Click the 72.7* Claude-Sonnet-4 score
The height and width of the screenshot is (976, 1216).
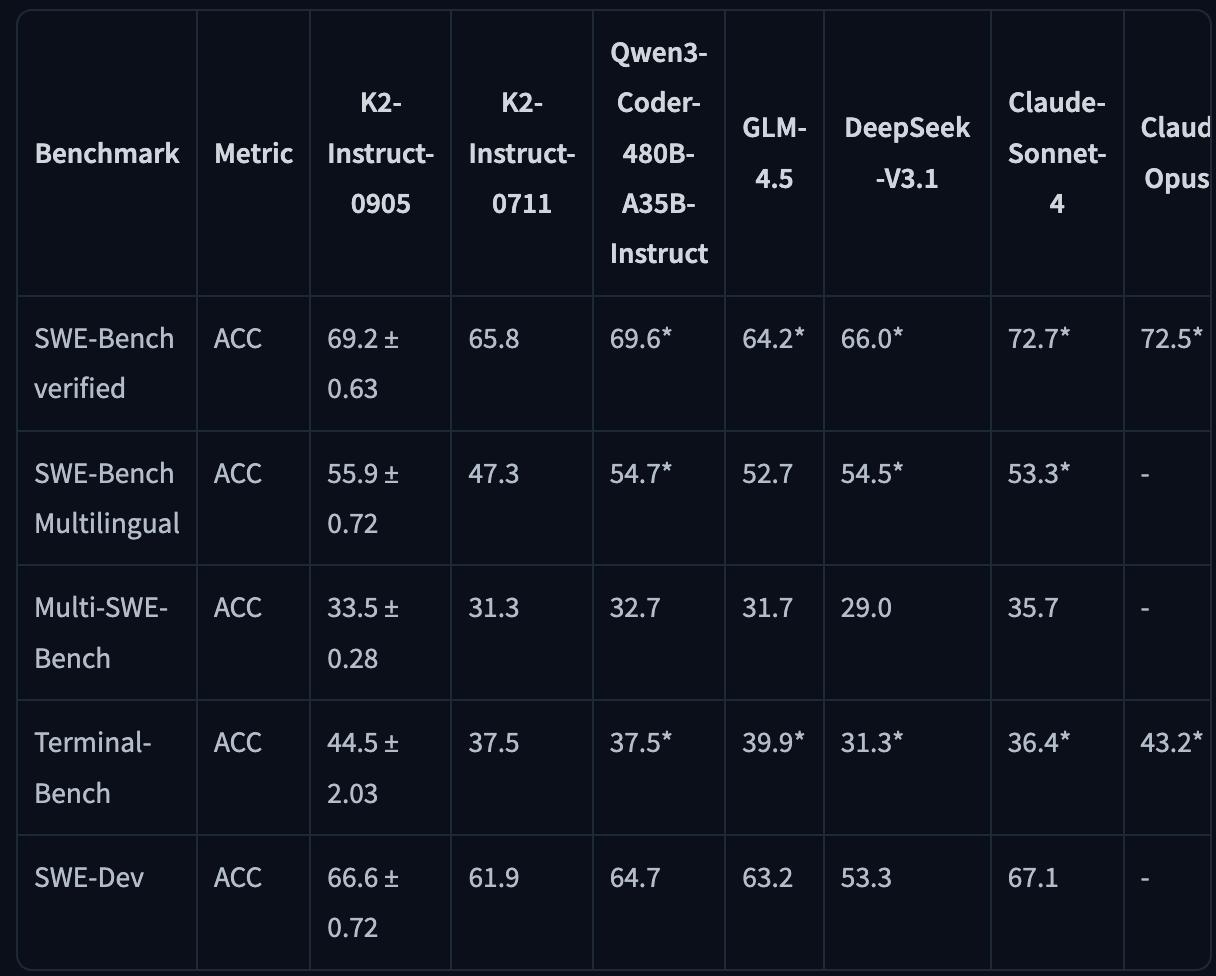(x=1039, y=339)
